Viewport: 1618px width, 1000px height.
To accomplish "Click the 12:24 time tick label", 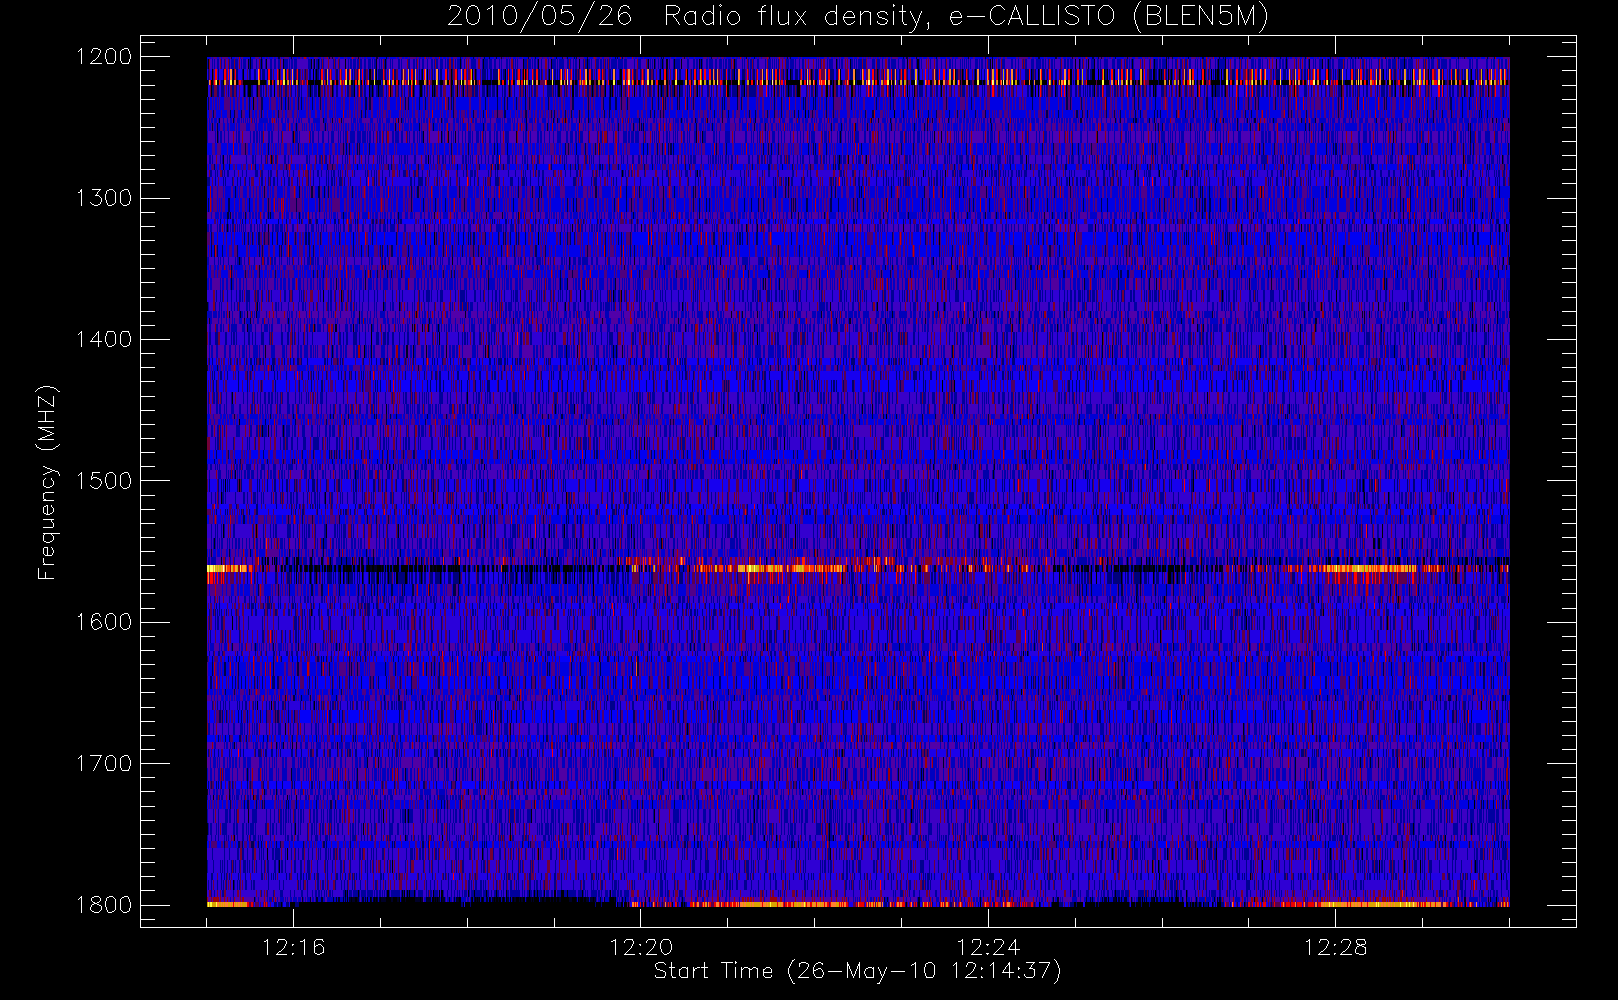I will point(988,947).
